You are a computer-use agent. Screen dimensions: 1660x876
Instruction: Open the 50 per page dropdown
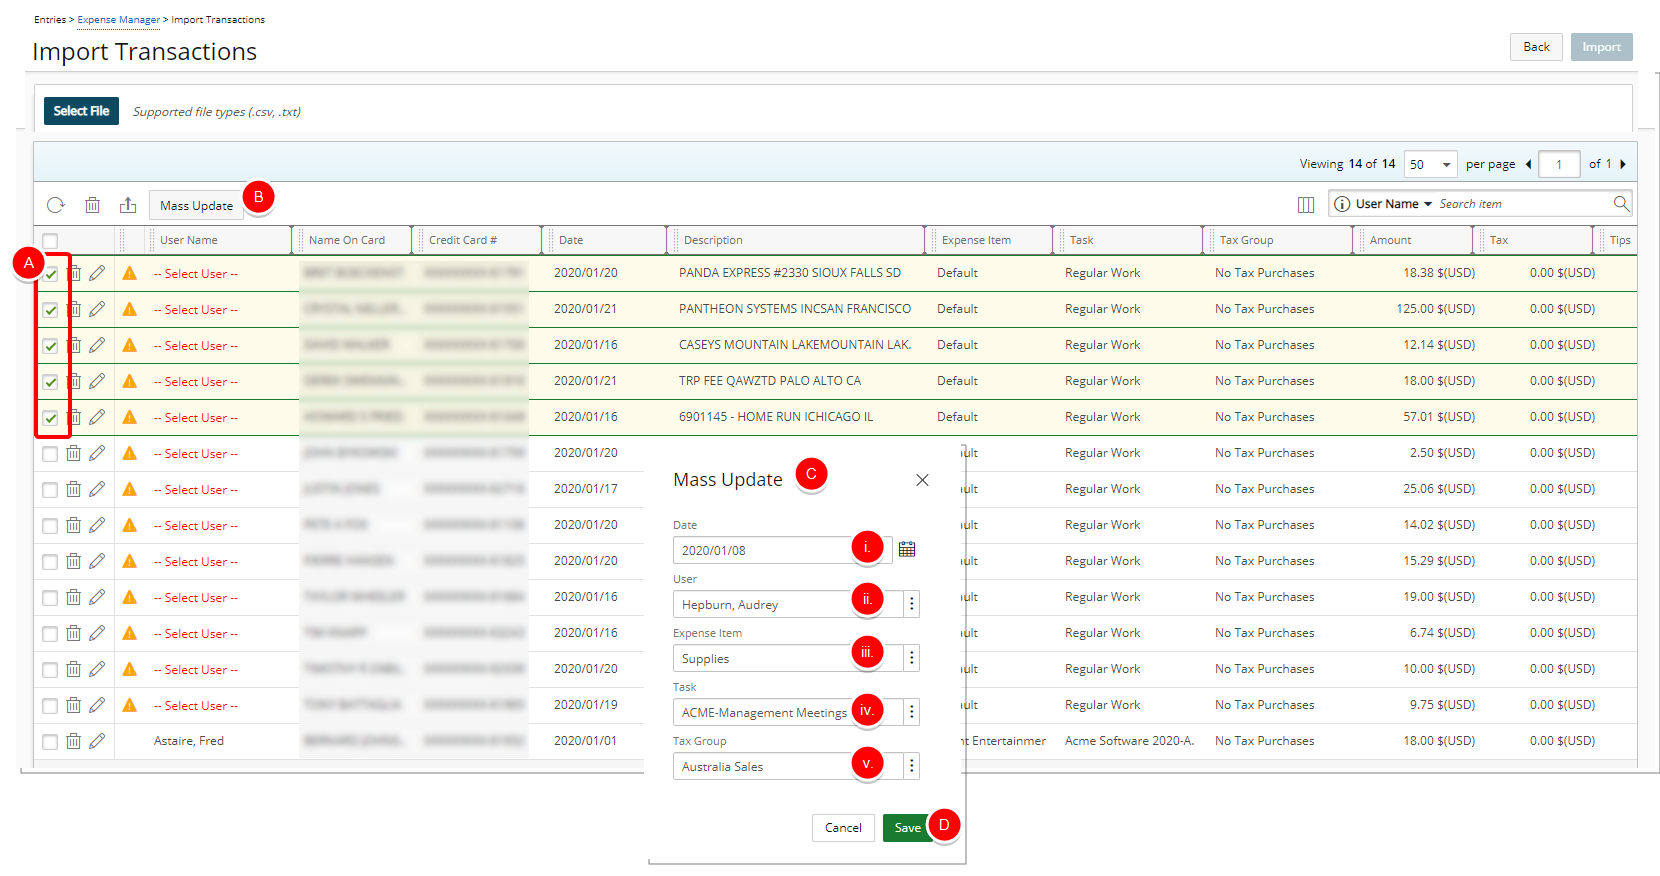1430,164
